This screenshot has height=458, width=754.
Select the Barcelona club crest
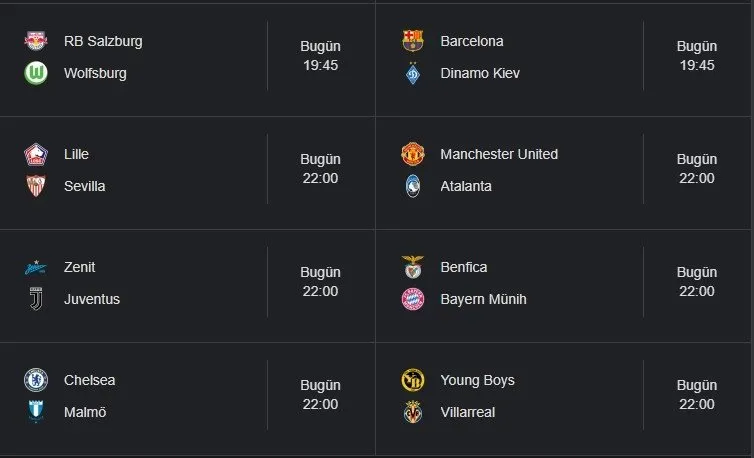[412, 41]
